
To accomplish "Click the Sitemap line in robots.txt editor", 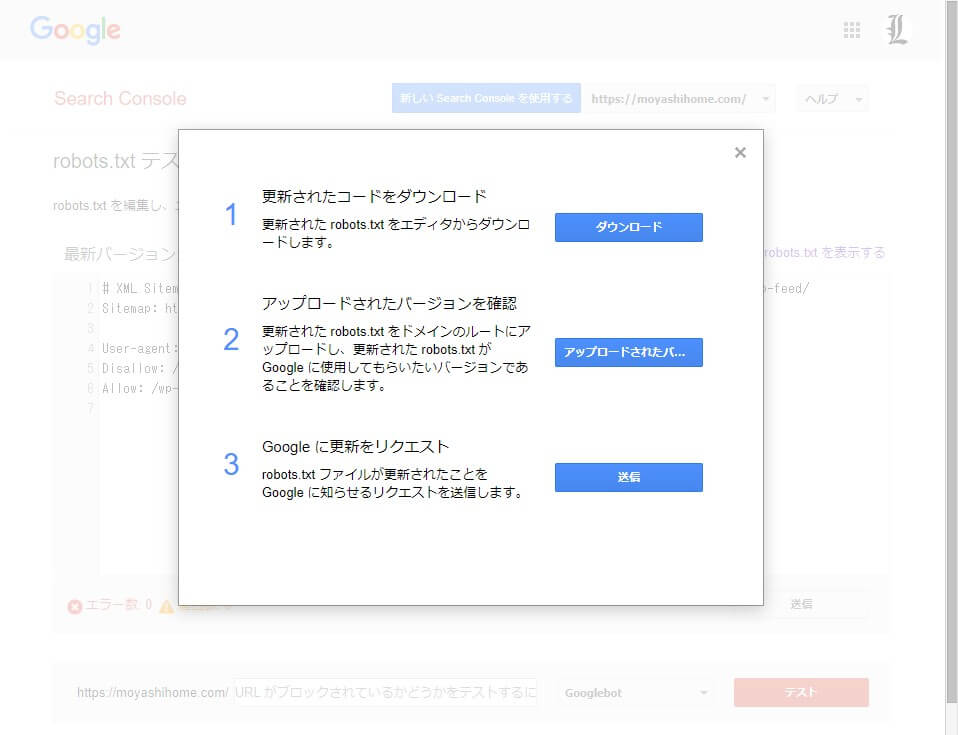I will [x=140, y=308].
